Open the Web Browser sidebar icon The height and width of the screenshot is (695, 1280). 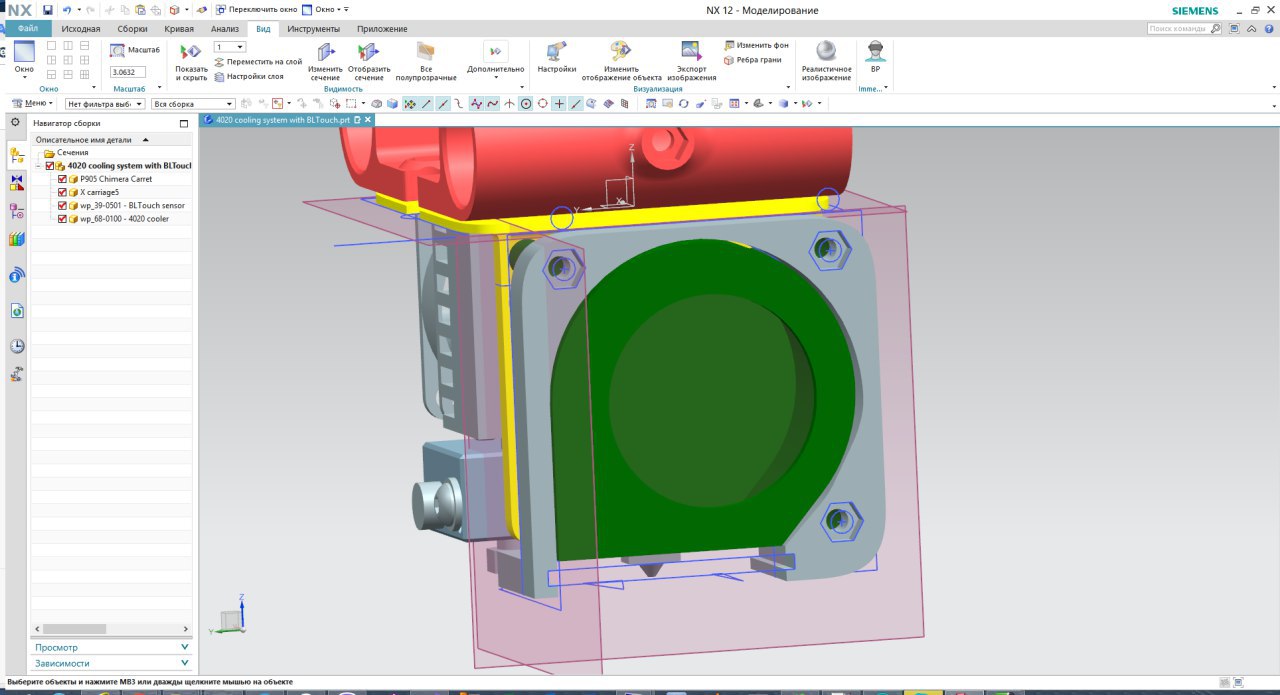(17, 311)
